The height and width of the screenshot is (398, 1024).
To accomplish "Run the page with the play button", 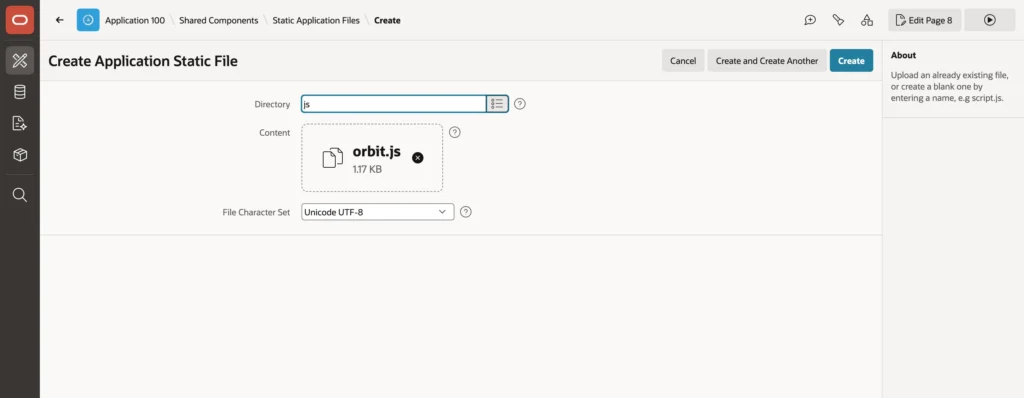I will pyautogui.click(x=989, y=20).
